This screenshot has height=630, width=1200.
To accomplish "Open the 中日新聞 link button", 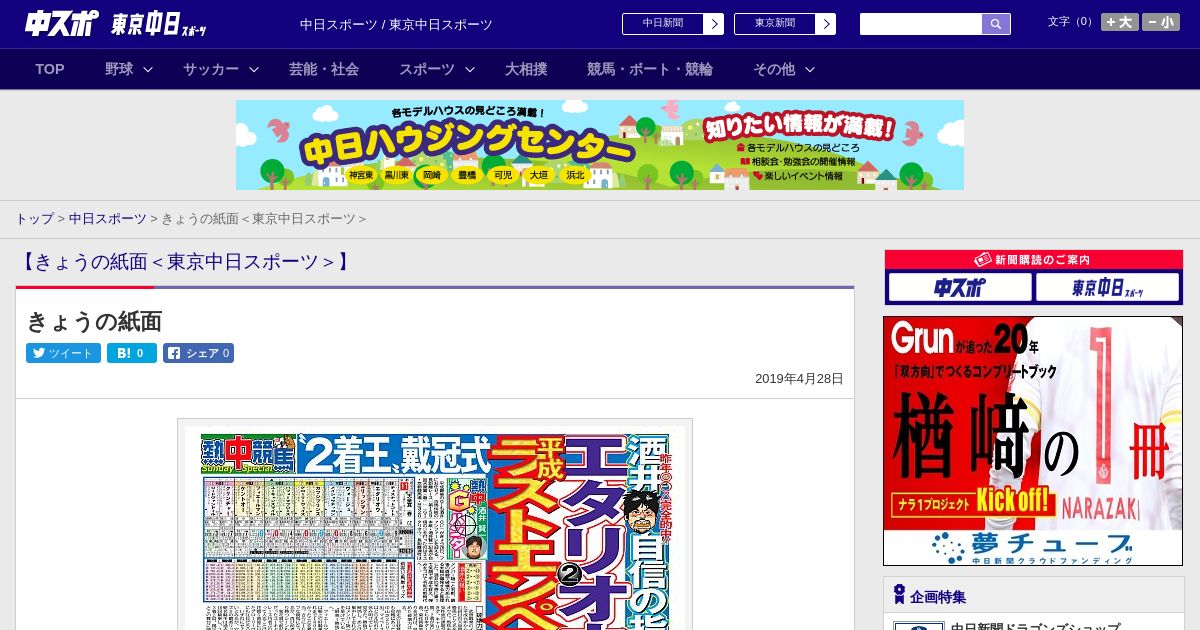I will point(663,24).
